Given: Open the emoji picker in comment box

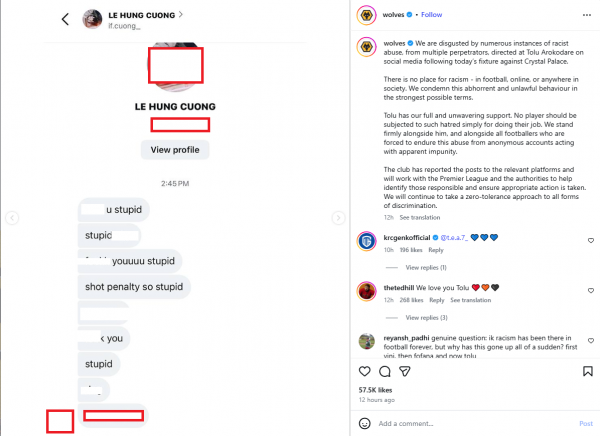Looking at the screenshot, I should (x=364, y=423).
